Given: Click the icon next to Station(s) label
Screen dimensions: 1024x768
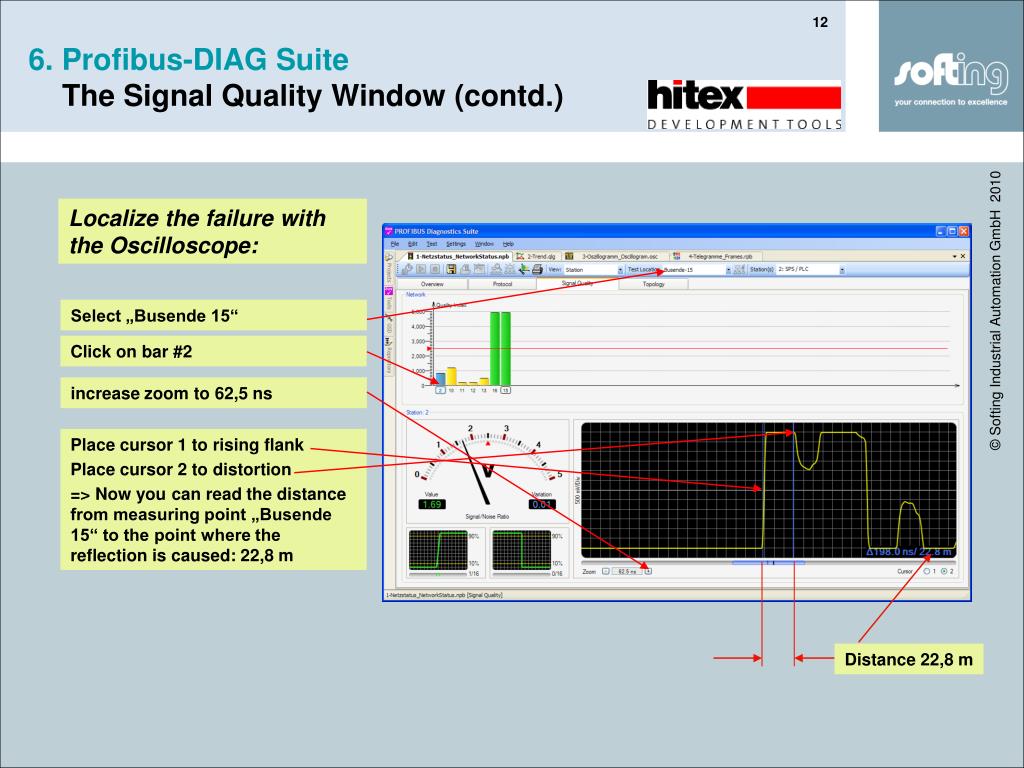Looking at the screenshot, I should (x=739, y=269).
